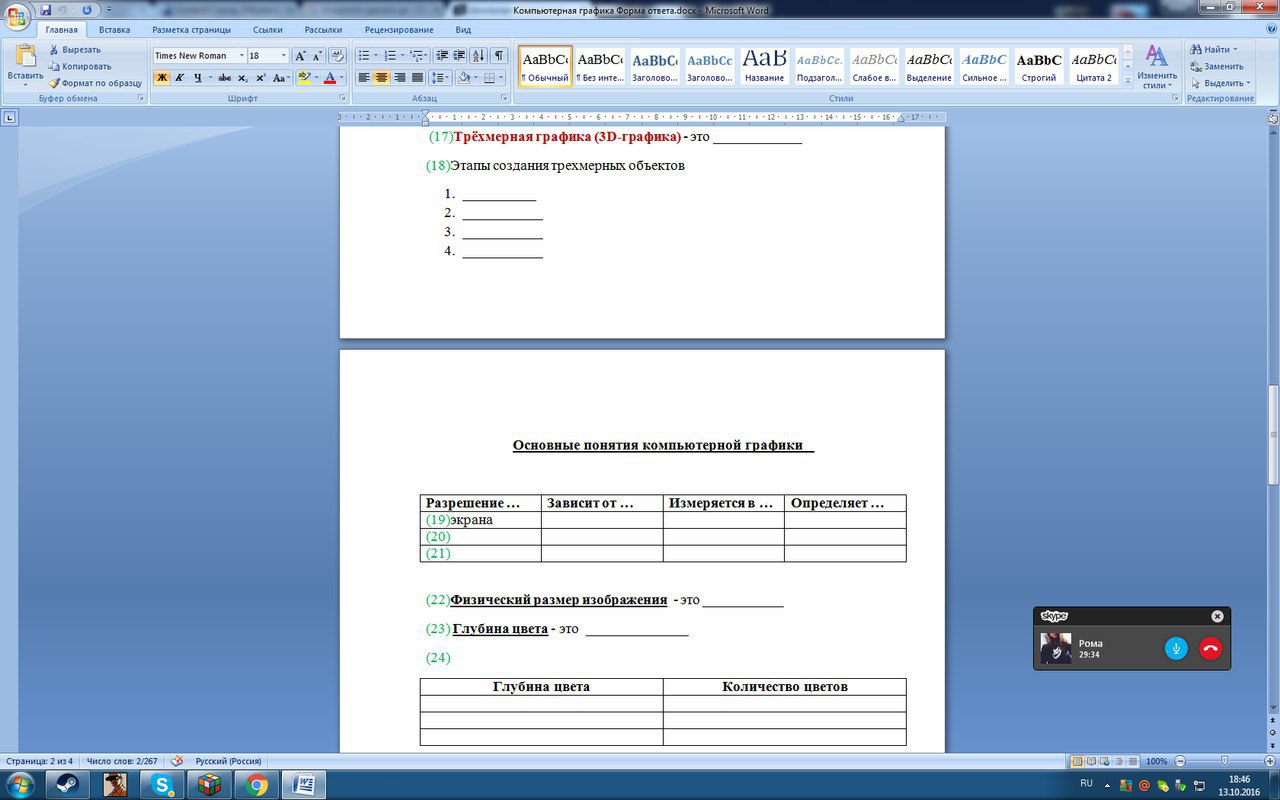Go to the Рецензирование ribbon tab

pyautogui.click(x=399, y=30)
